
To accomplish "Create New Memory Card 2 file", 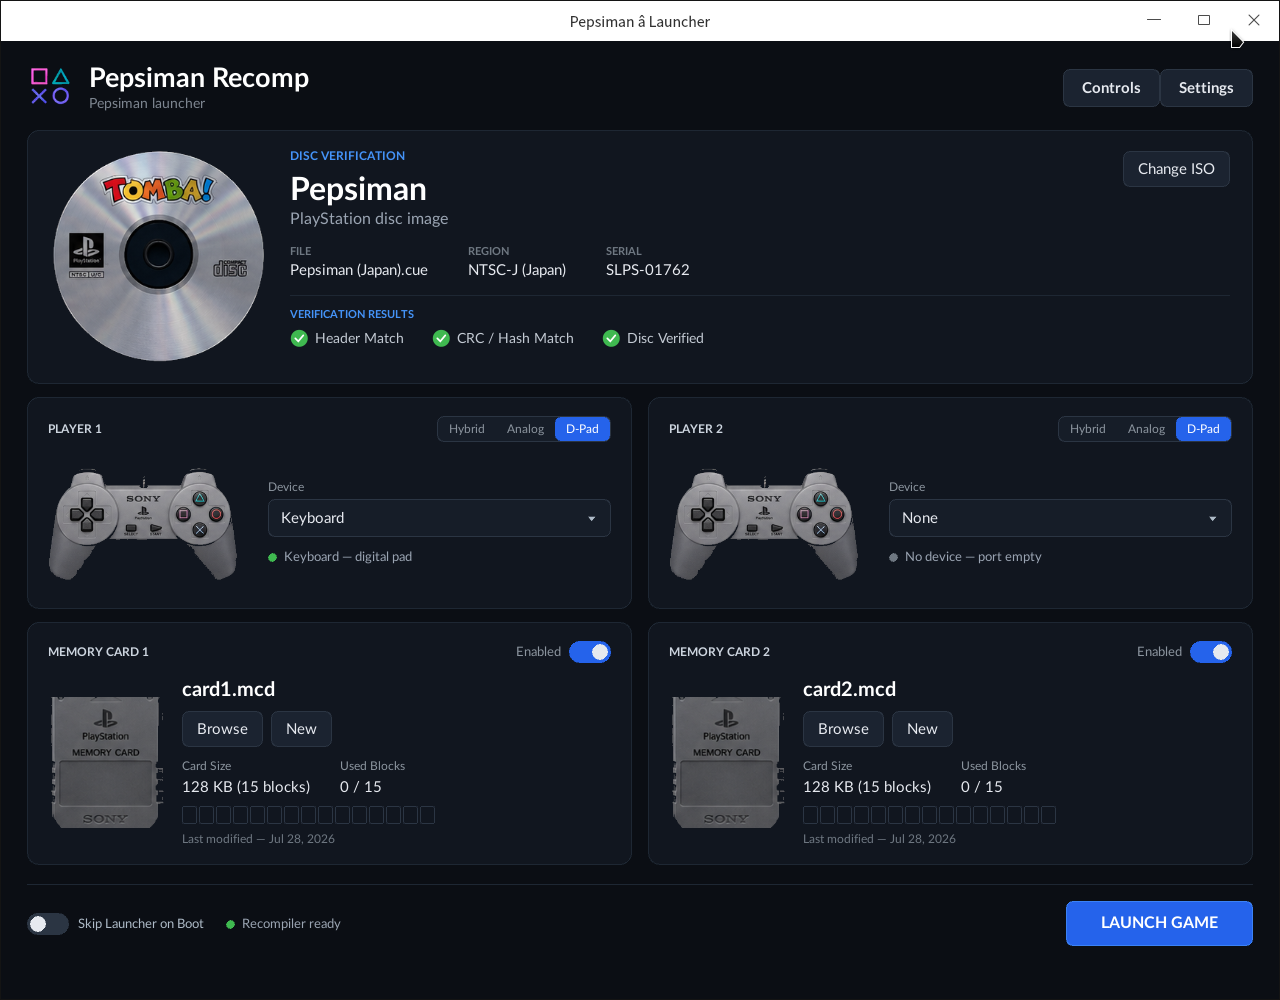I will pos(922,729).
